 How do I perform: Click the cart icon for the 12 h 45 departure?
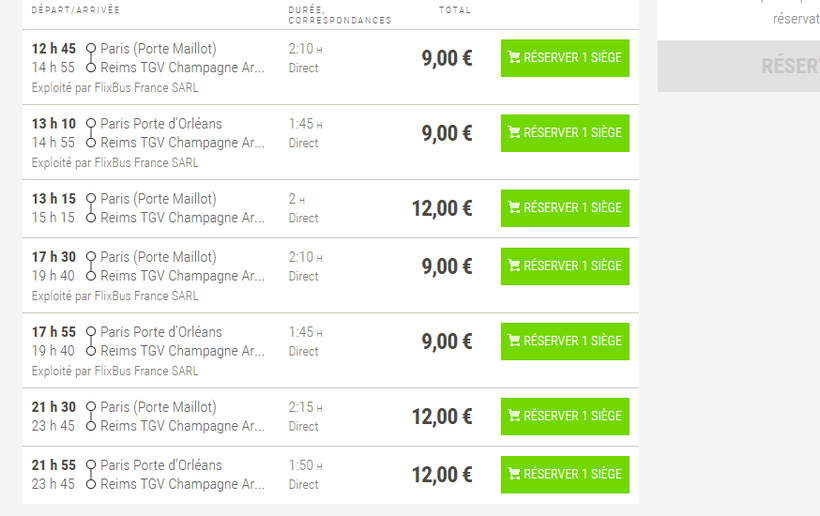pyautogui.click(x=514, y=58)
